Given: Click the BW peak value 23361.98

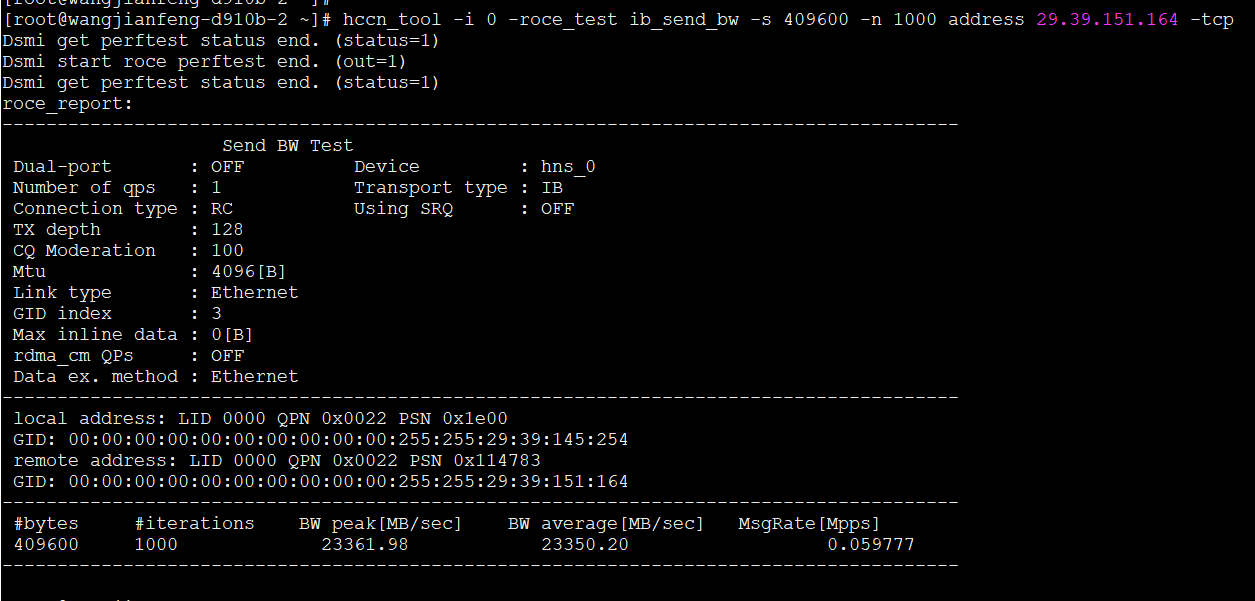Looking at the screenshot, I should pyautogui.click(x=364, y=545).
